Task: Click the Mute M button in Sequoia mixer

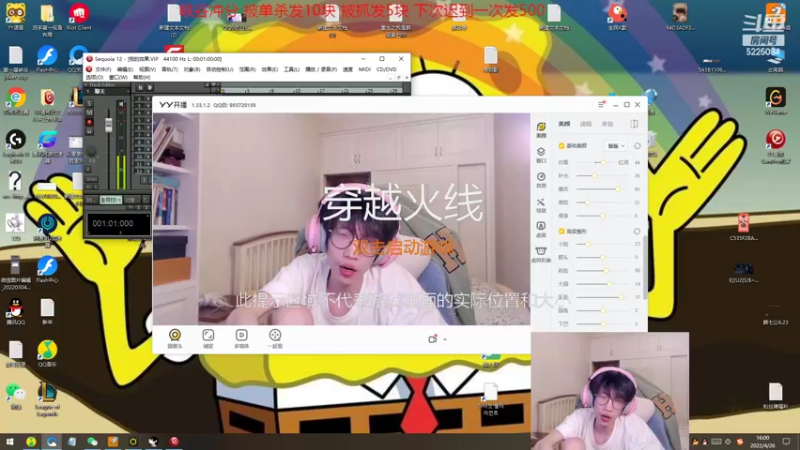Action: 89,113
